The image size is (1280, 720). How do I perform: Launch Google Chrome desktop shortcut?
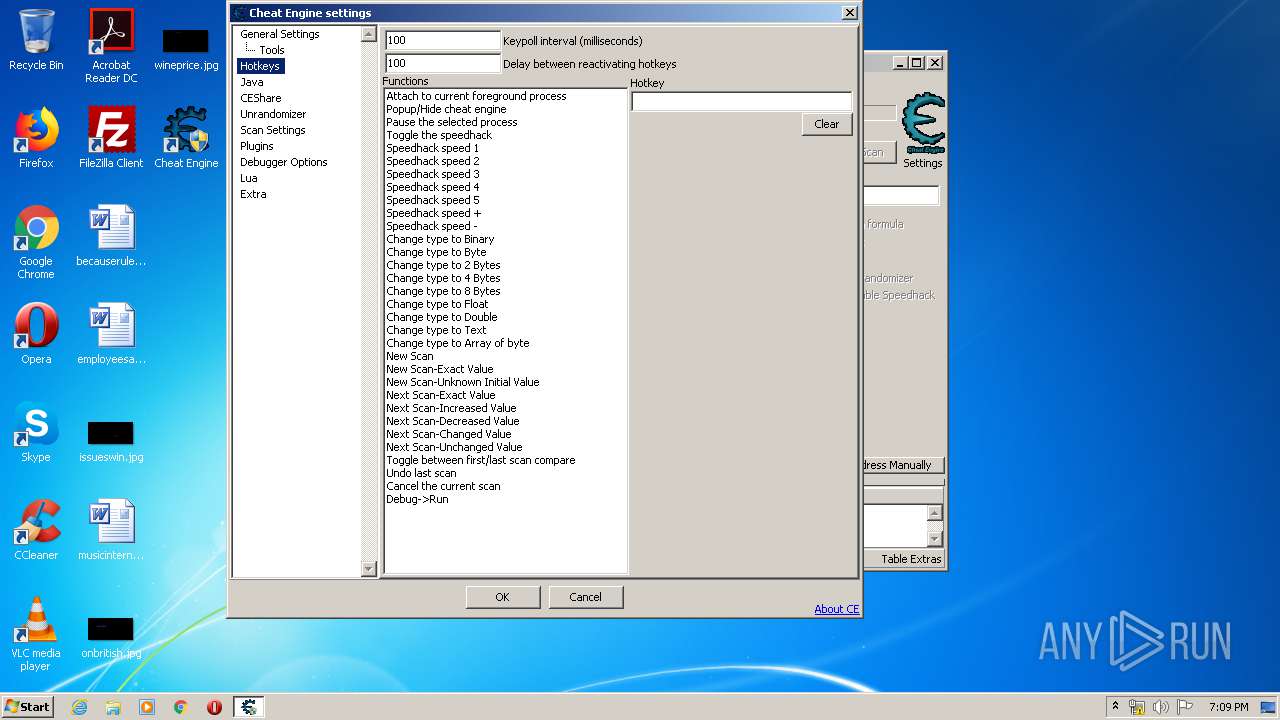click(36, 242)
